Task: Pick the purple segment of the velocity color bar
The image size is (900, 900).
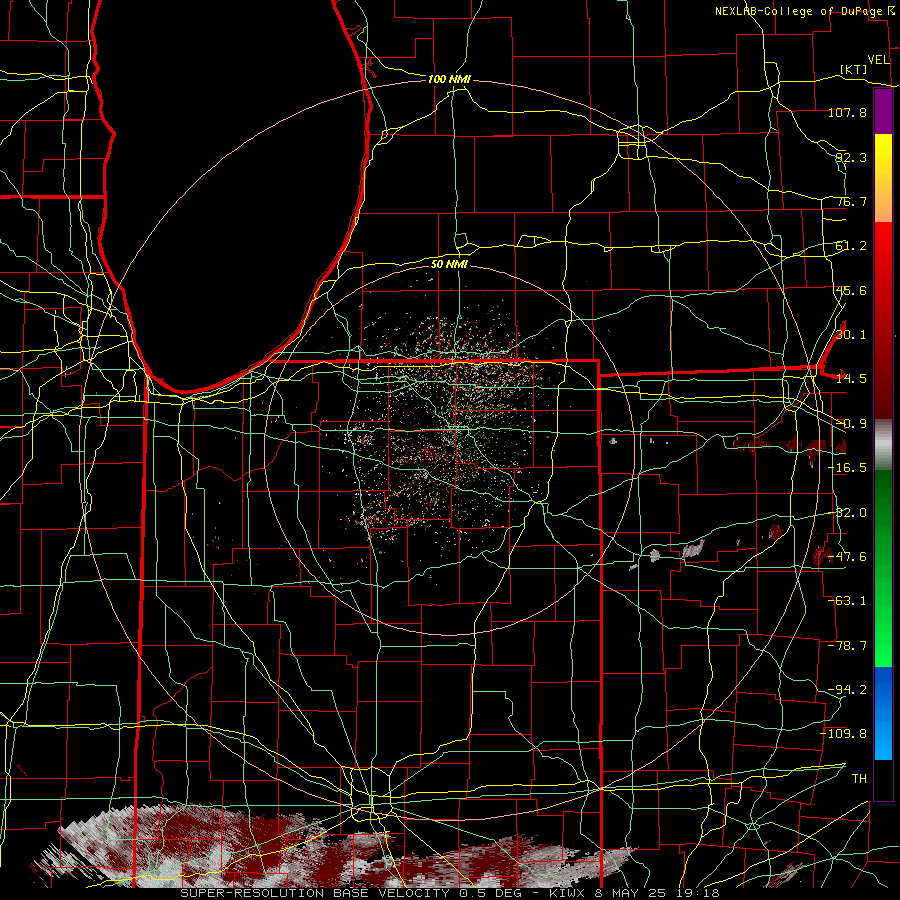Action: 883,112
